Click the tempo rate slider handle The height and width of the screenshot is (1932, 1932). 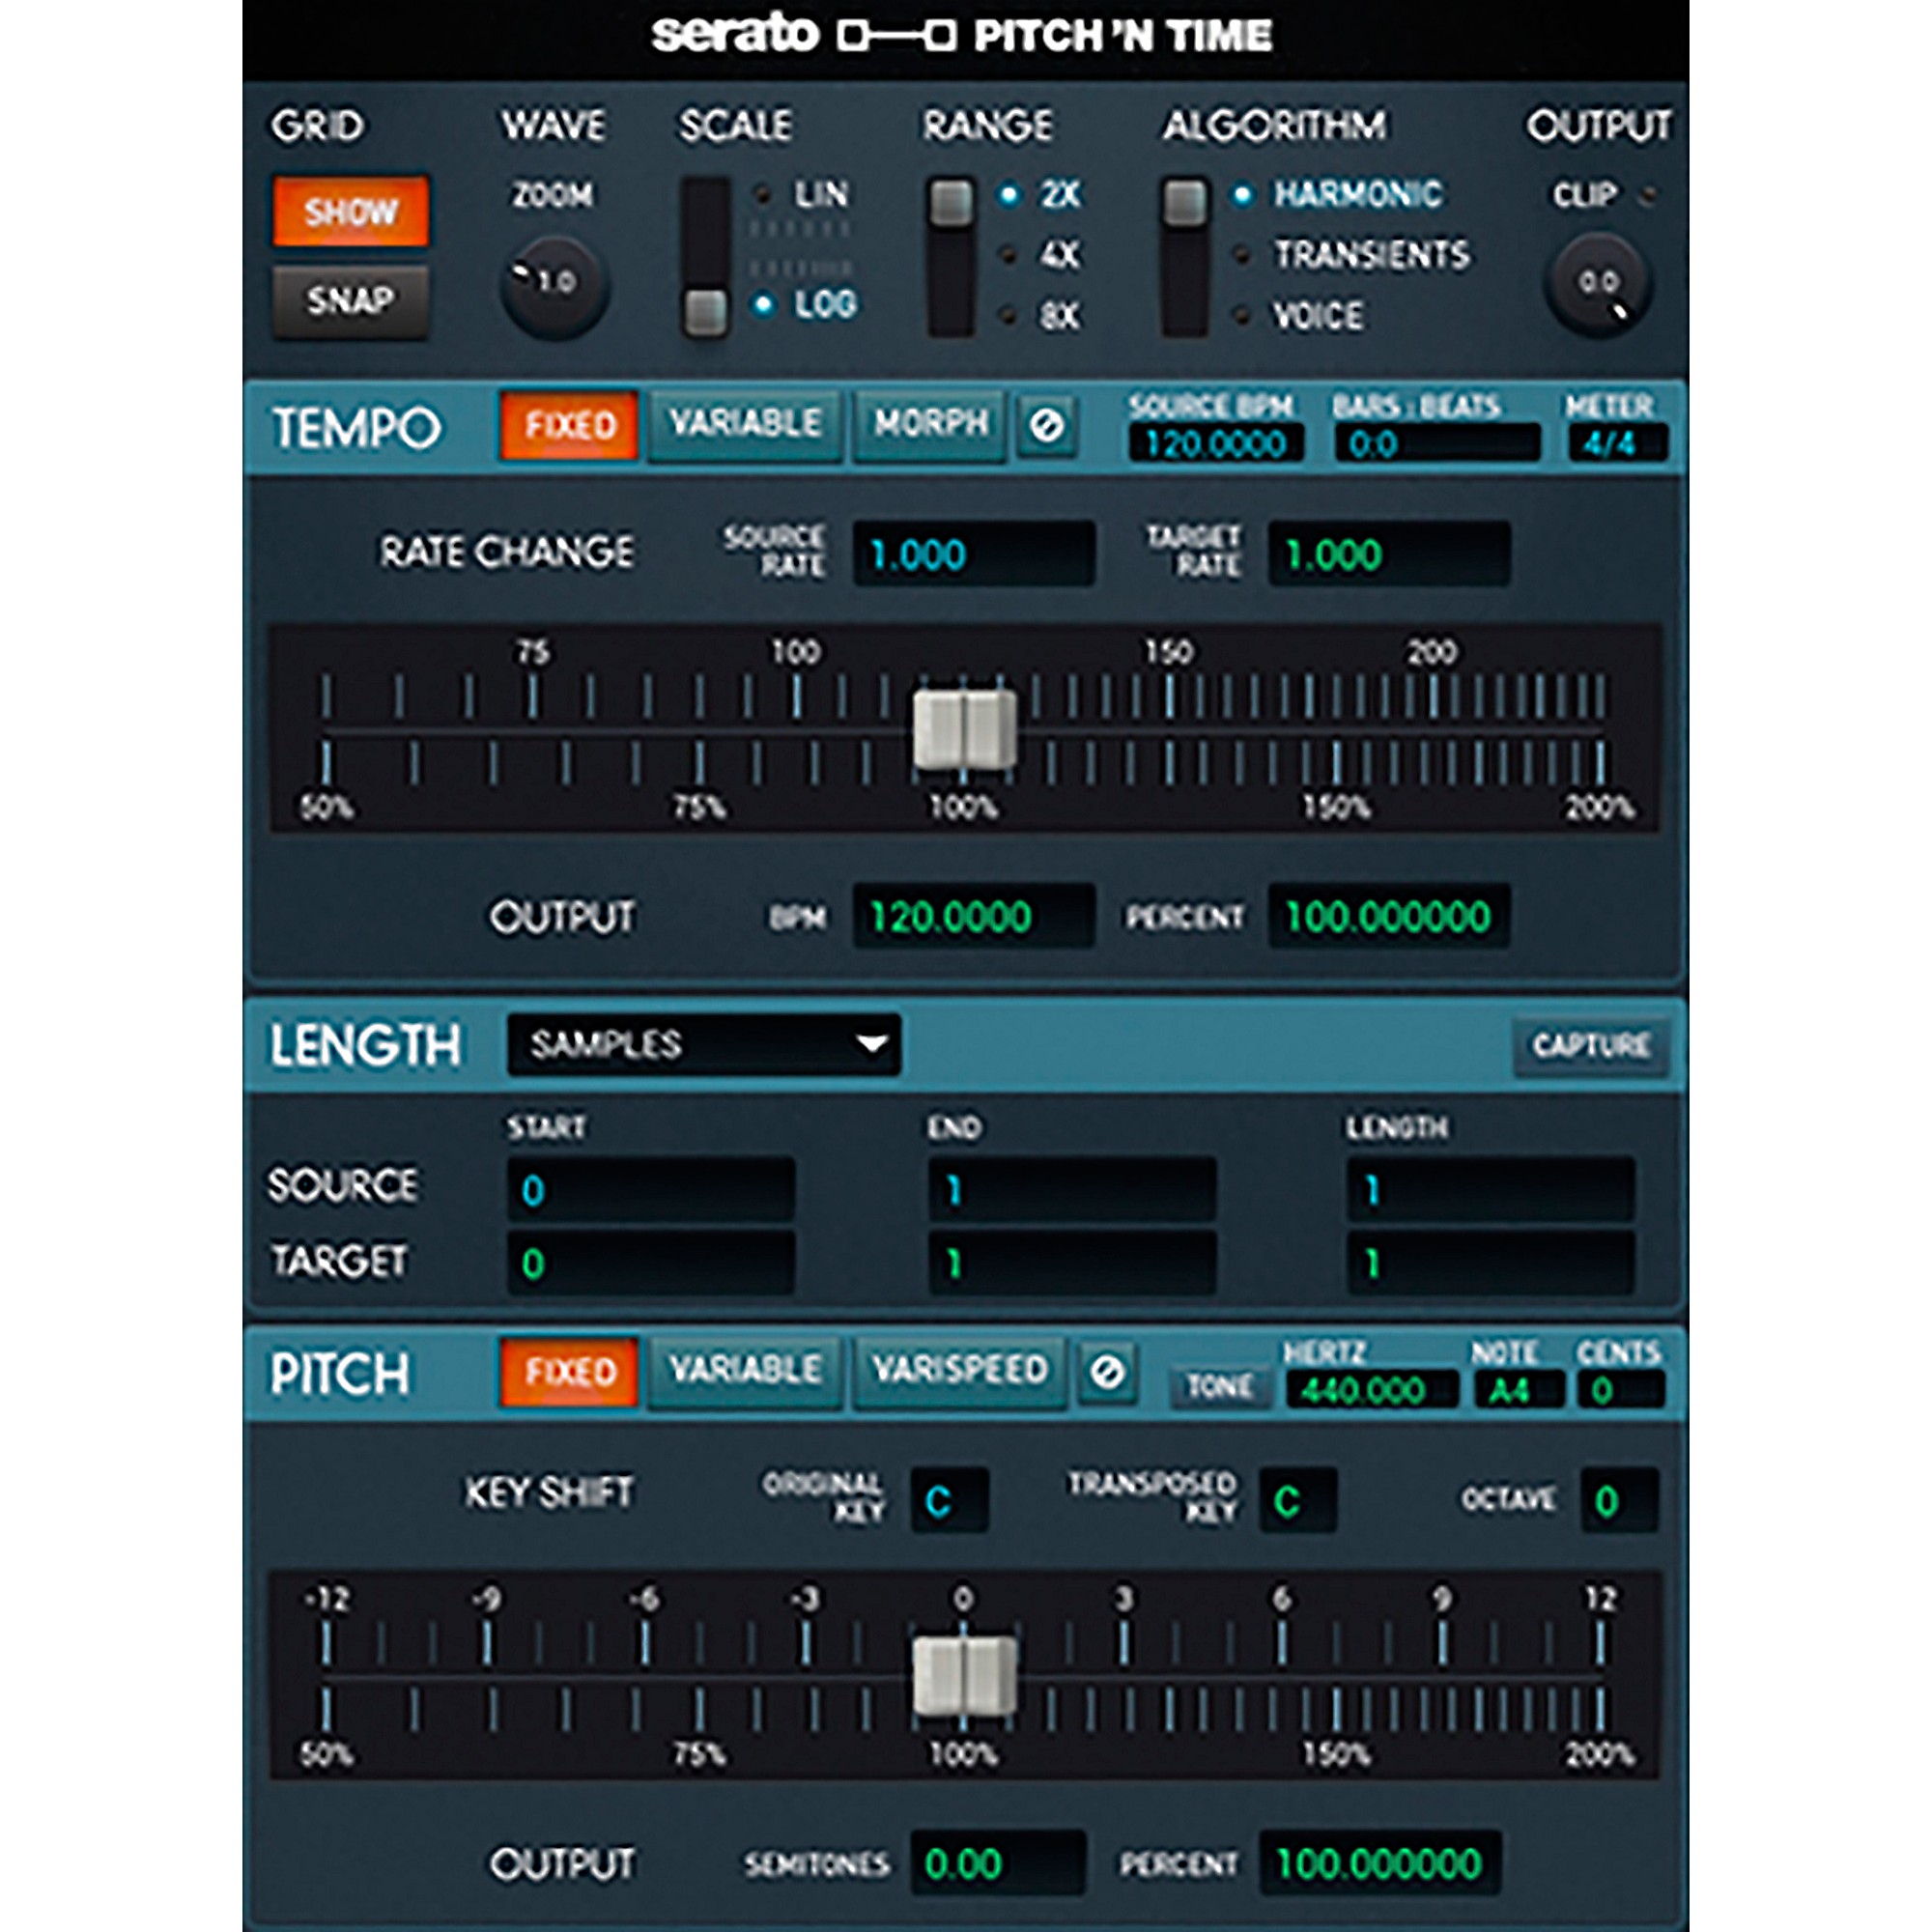(x=965, y=729)
